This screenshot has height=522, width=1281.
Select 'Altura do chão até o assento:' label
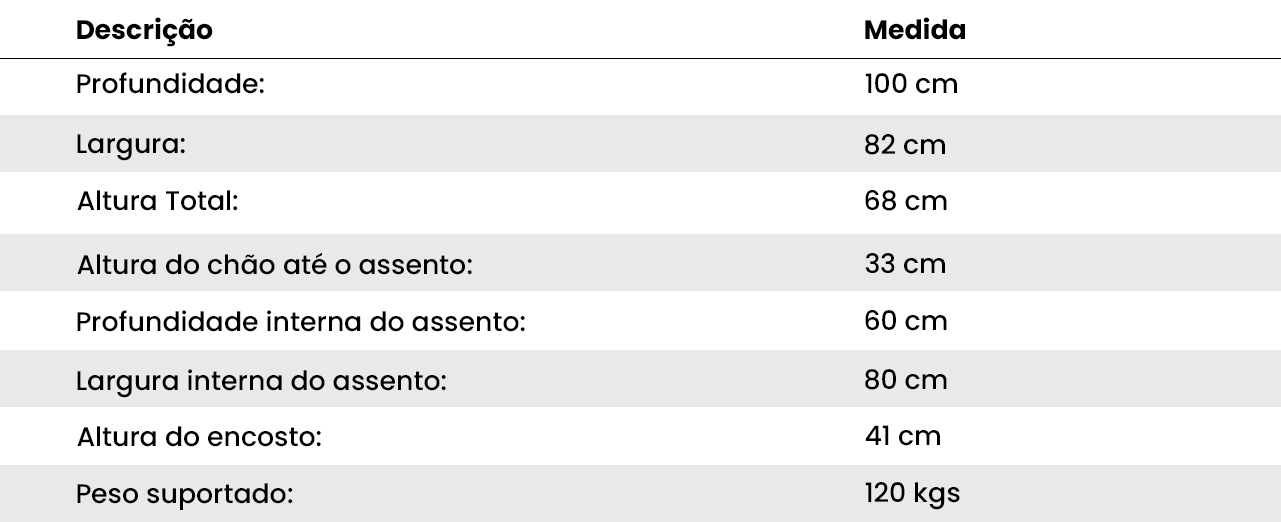click(x=273, y=266)
